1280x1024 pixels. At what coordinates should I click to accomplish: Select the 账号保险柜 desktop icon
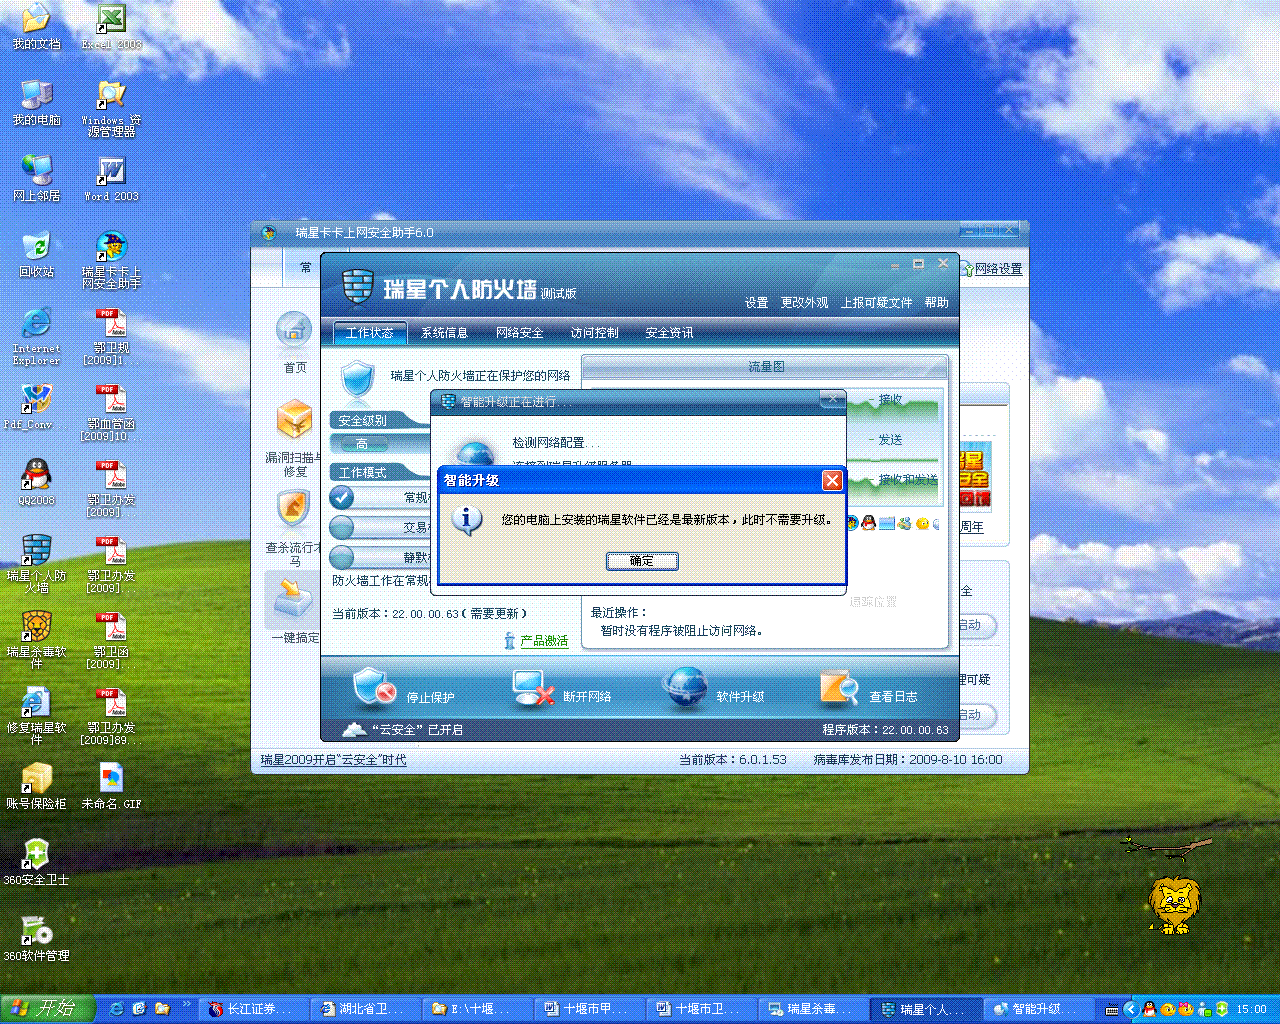tap(36, 787)
